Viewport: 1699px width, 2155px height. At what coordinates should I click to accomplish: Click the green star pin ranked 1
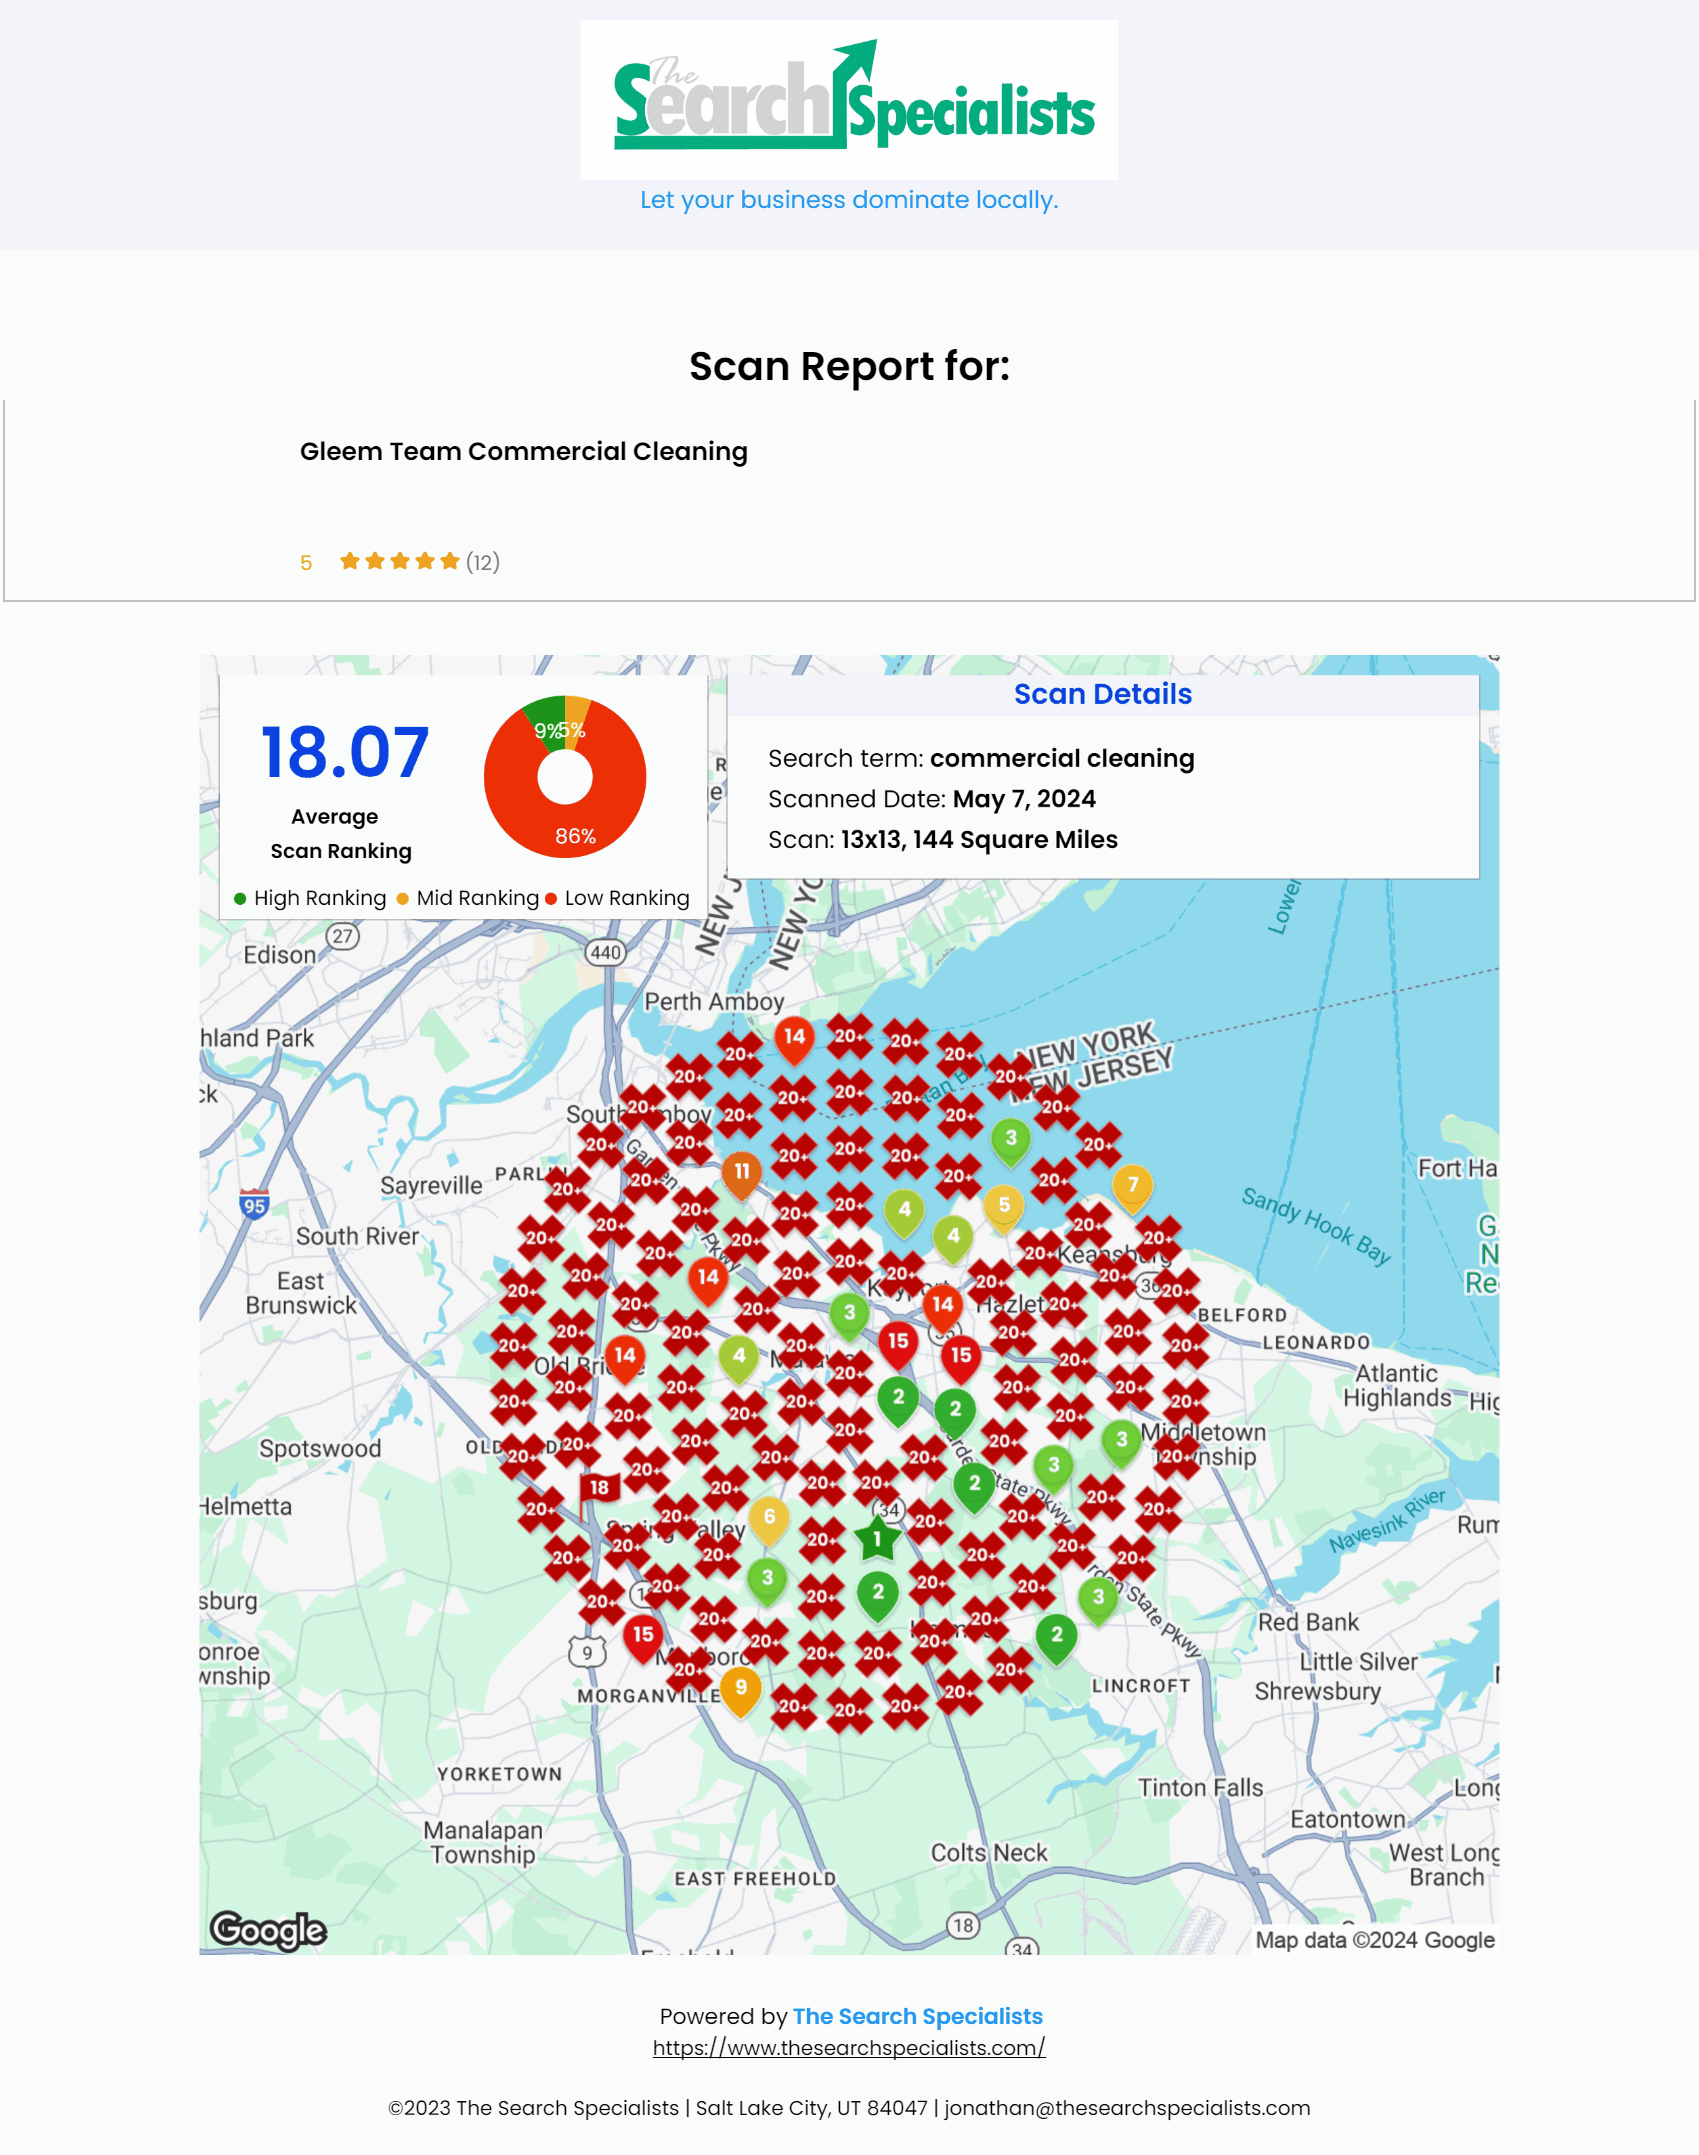point(877,1540)
